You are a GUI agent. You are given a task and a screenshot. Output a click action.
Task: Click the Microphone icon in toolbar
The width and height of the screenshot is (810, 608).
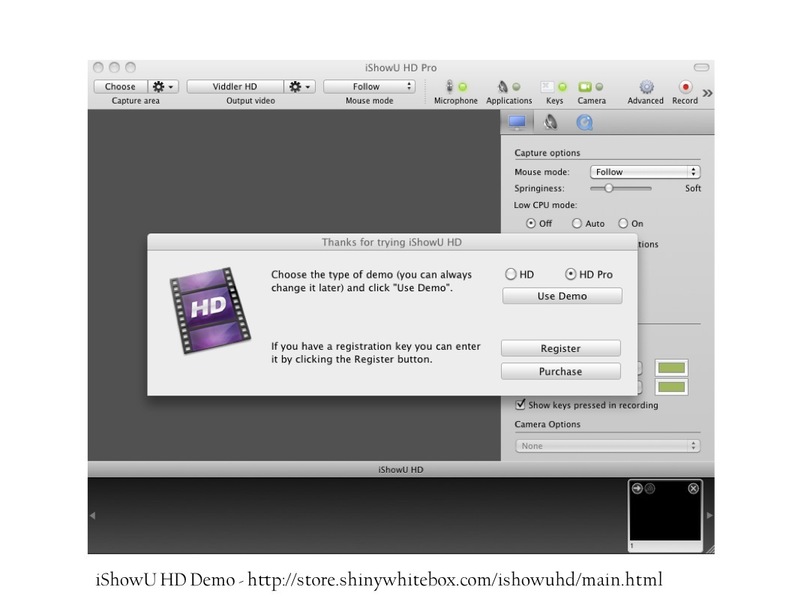455,87
